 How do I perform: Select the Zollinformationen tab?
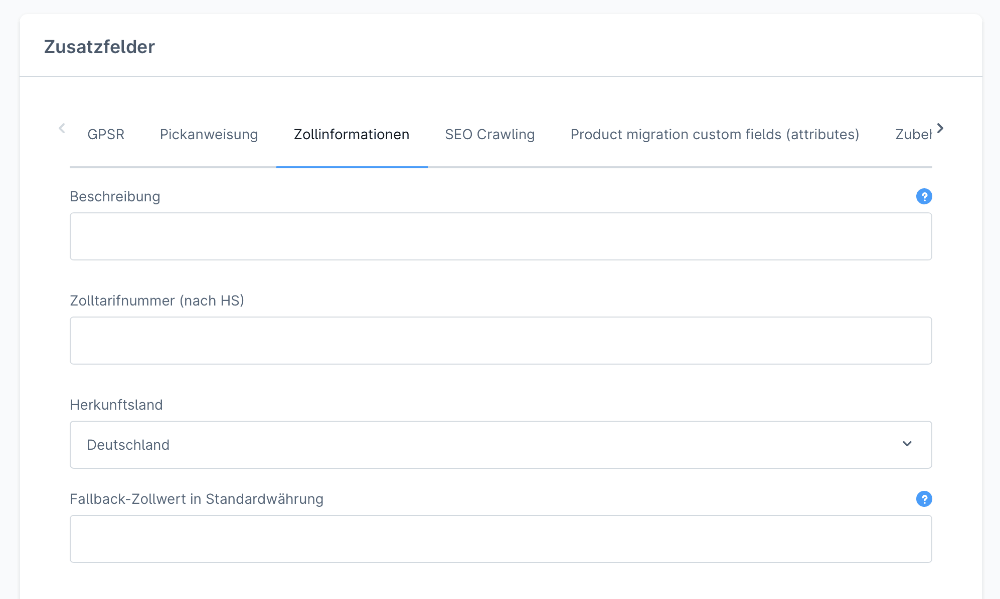click(351, 134)
